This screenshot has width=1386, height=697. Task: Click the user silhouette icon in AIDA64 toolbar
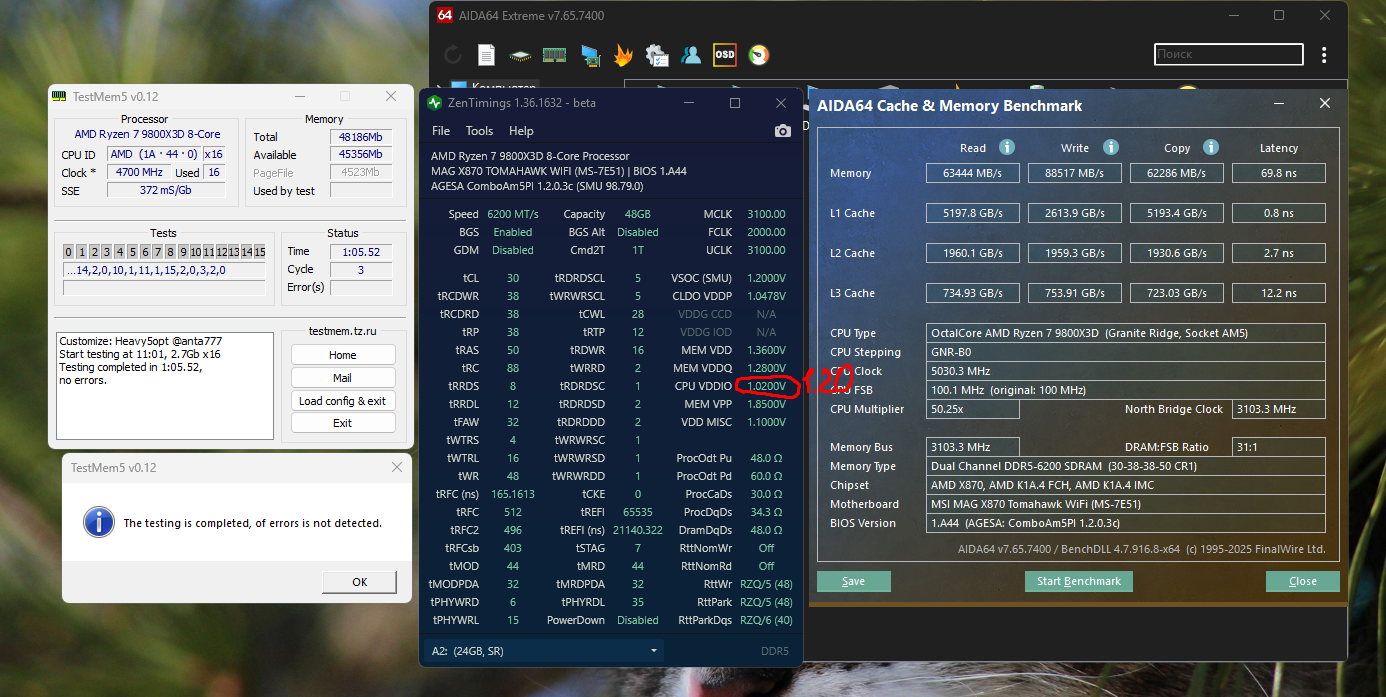[691, 55]
